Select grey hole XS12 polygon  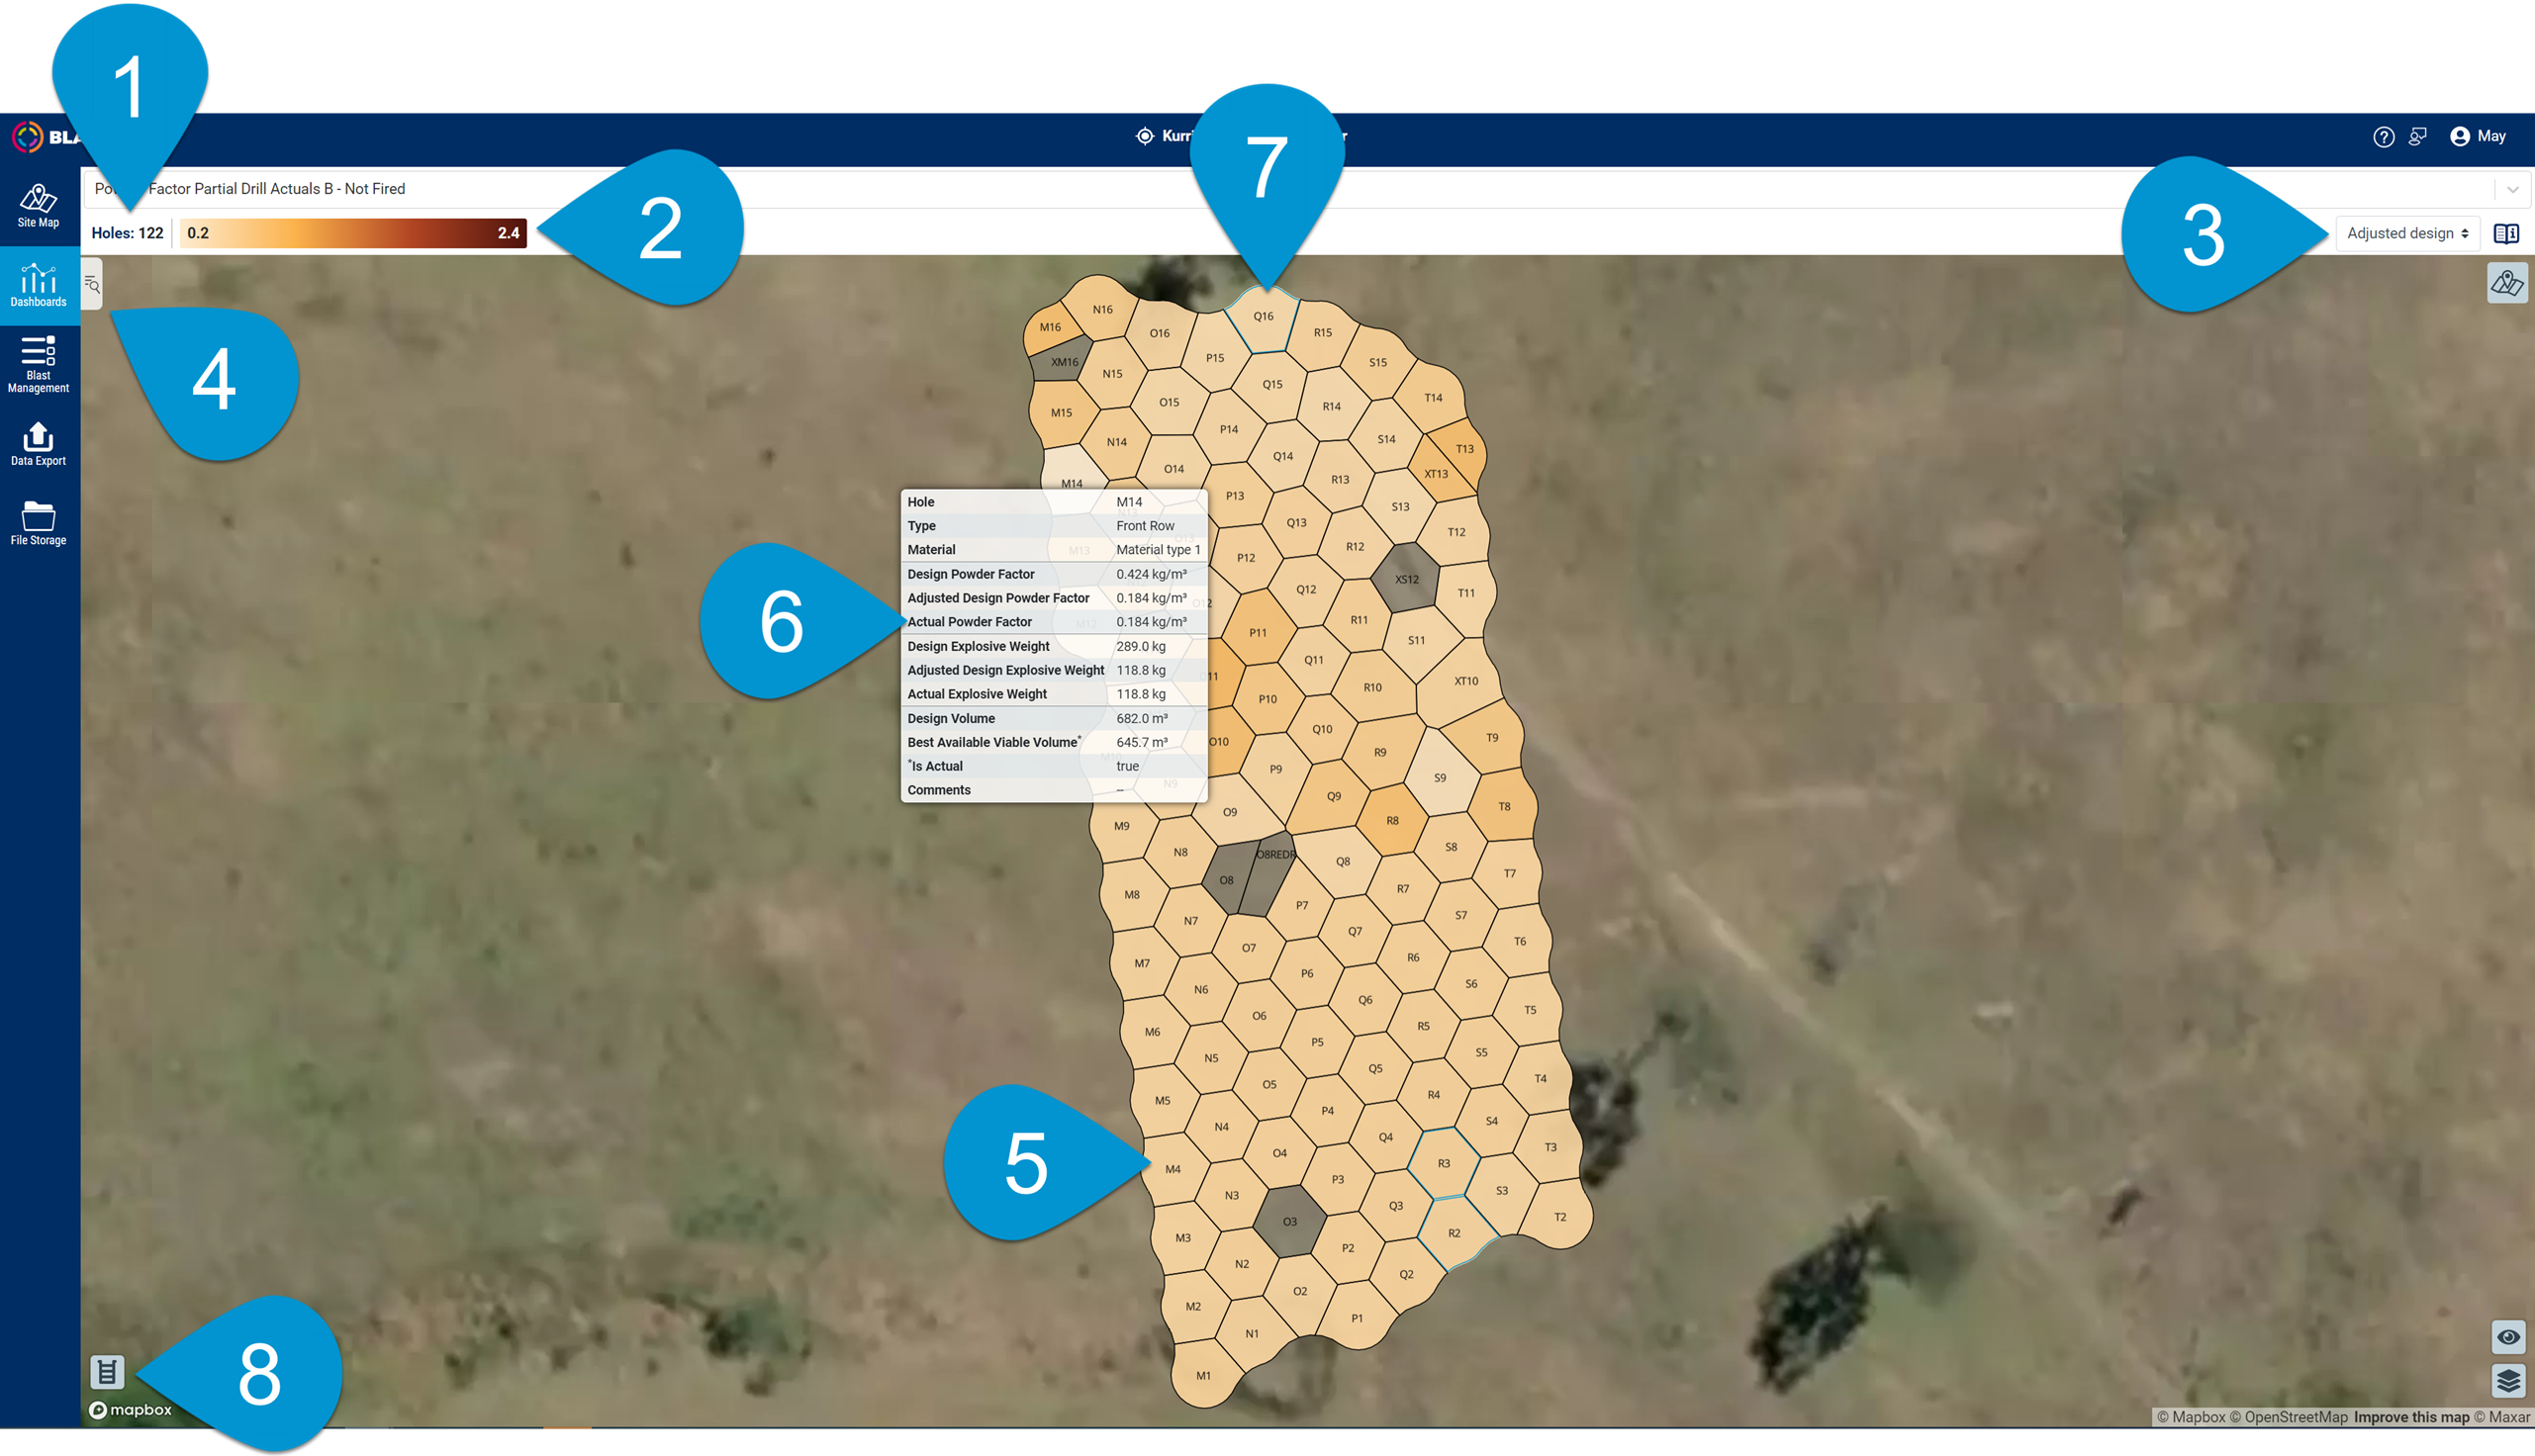[1406, 579]
